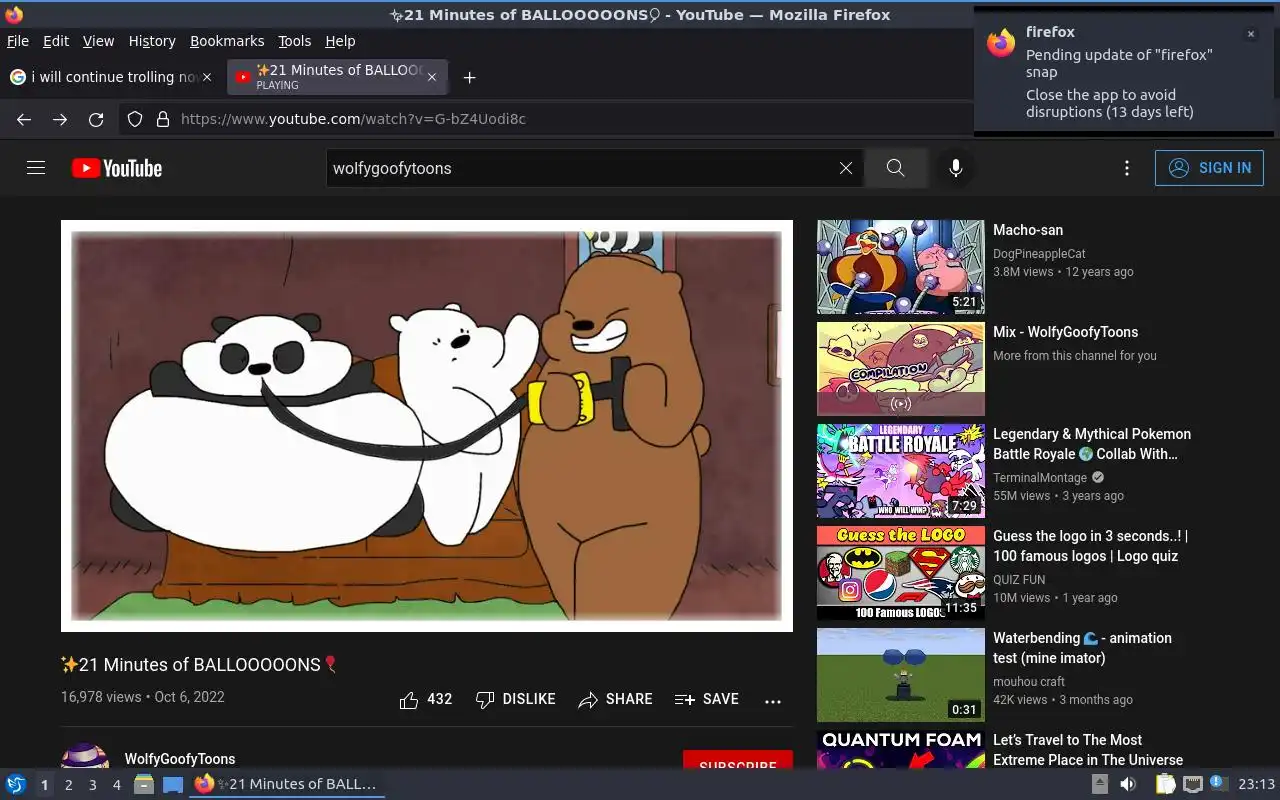Viewport: 1280px width, 800px height.
Task: Click QUIZ FUN channel name
Action: [x=1019, y=580]
